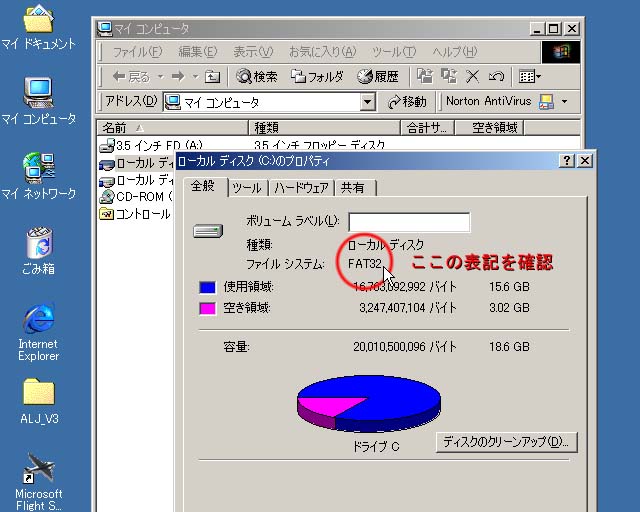Open the File (ファイル) menu
Image resolution: width=640 pixels, height=512 pixels.
click(137, 52)
